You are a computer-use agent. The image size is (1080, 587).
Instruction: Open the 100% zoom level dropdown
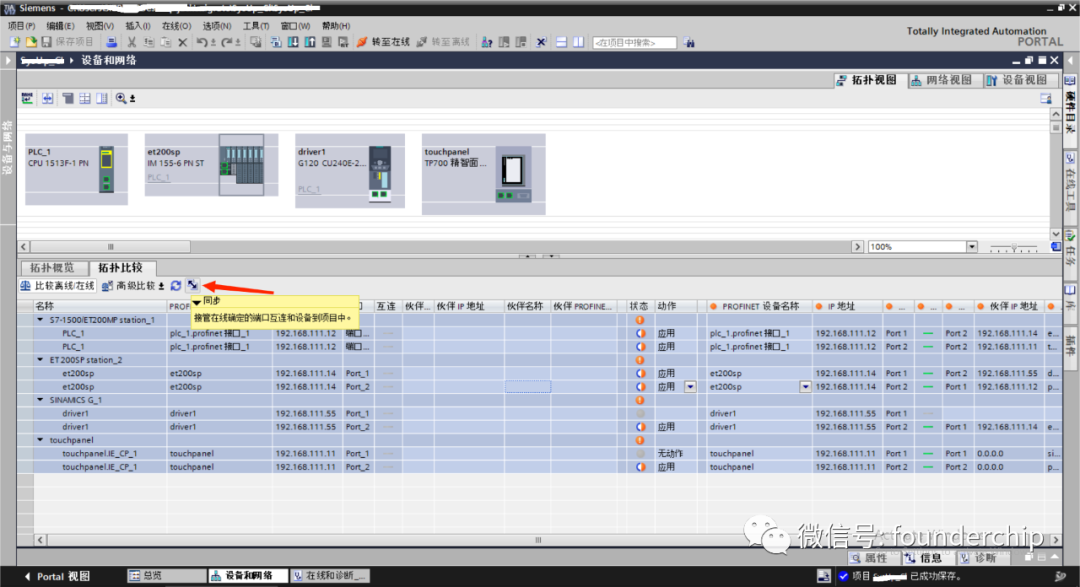tap(972, 247)
